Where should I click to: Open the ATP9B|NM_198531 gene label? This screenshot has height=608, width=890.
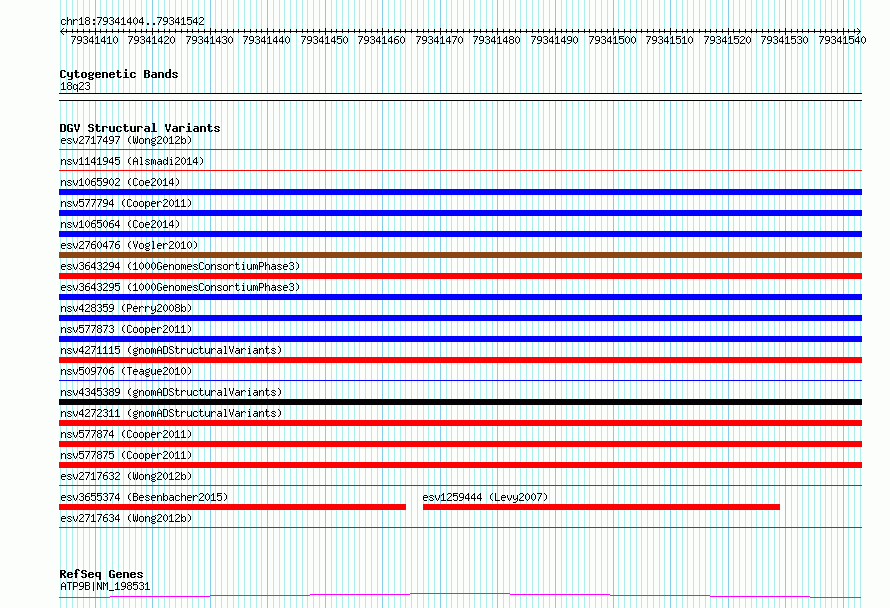(x=105, y=586)
